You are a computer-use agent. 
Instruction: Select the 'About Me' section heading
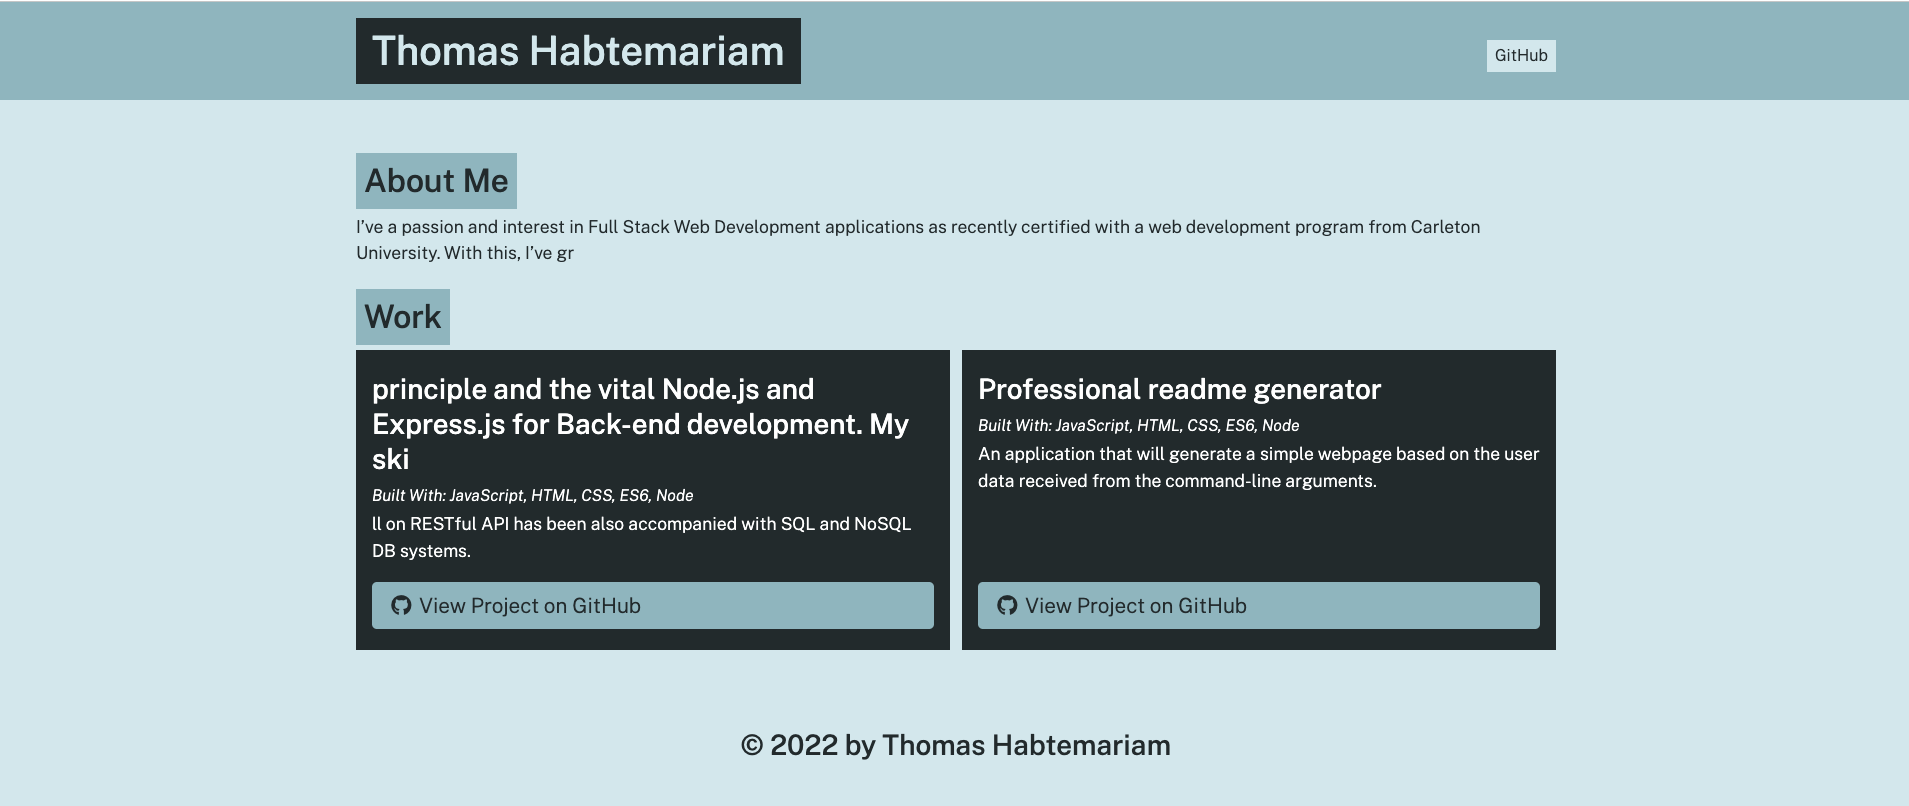point(437,181)
